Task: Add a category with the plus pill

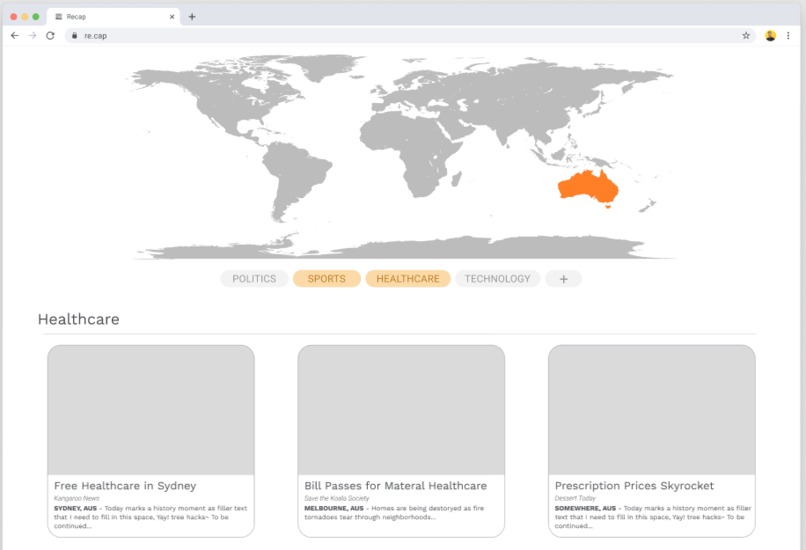Action: click(563, 279)
